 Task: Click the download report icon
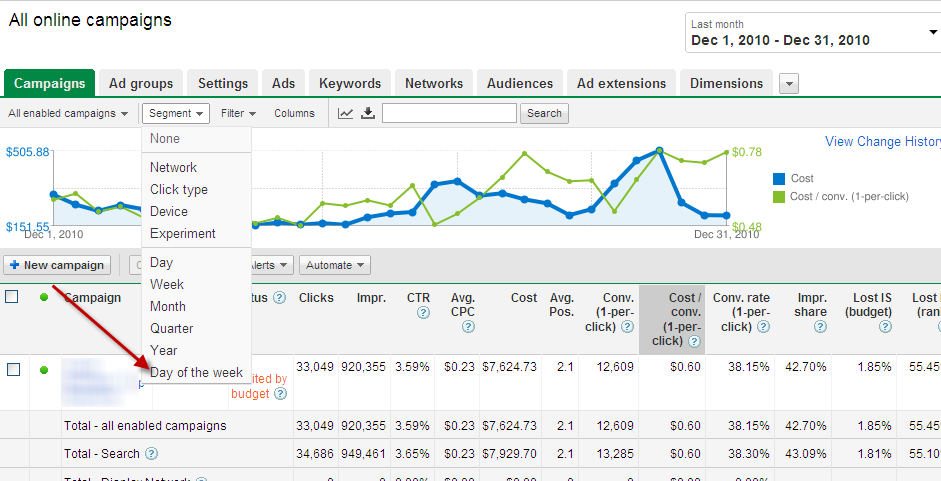367,113
